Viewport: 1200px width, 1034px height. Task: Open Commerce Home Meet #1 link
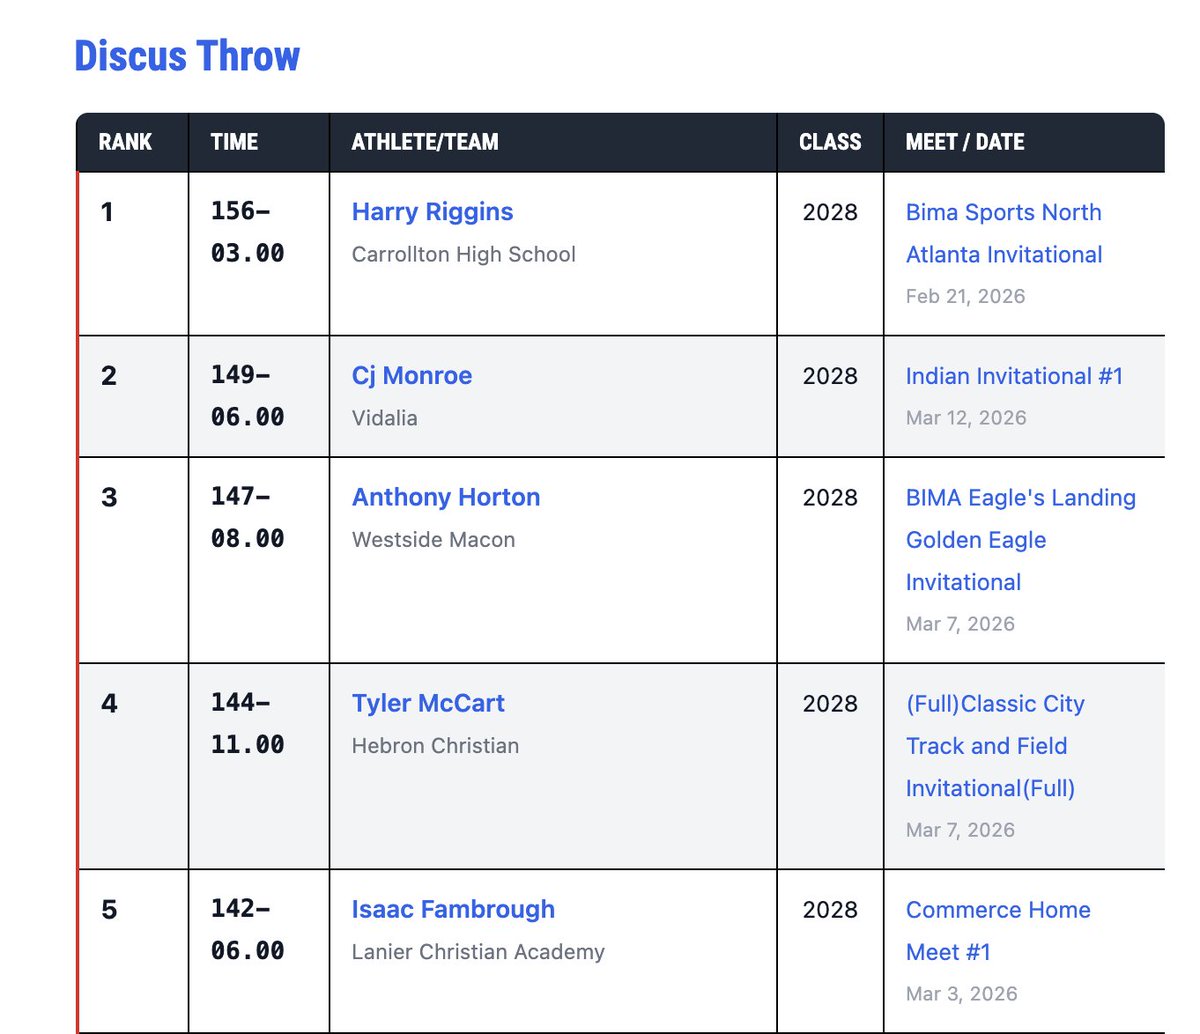pyautogui.click(x=998, y=931)
